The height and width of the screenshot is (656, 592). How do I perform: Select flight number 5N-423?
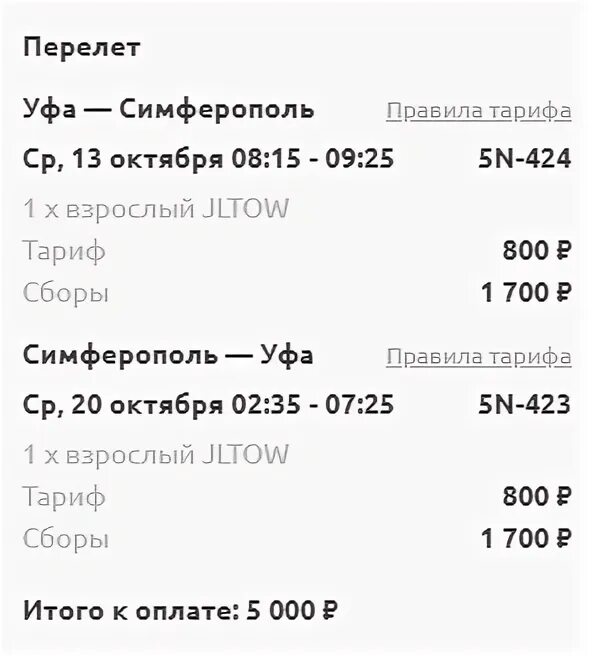click(525, 405)
